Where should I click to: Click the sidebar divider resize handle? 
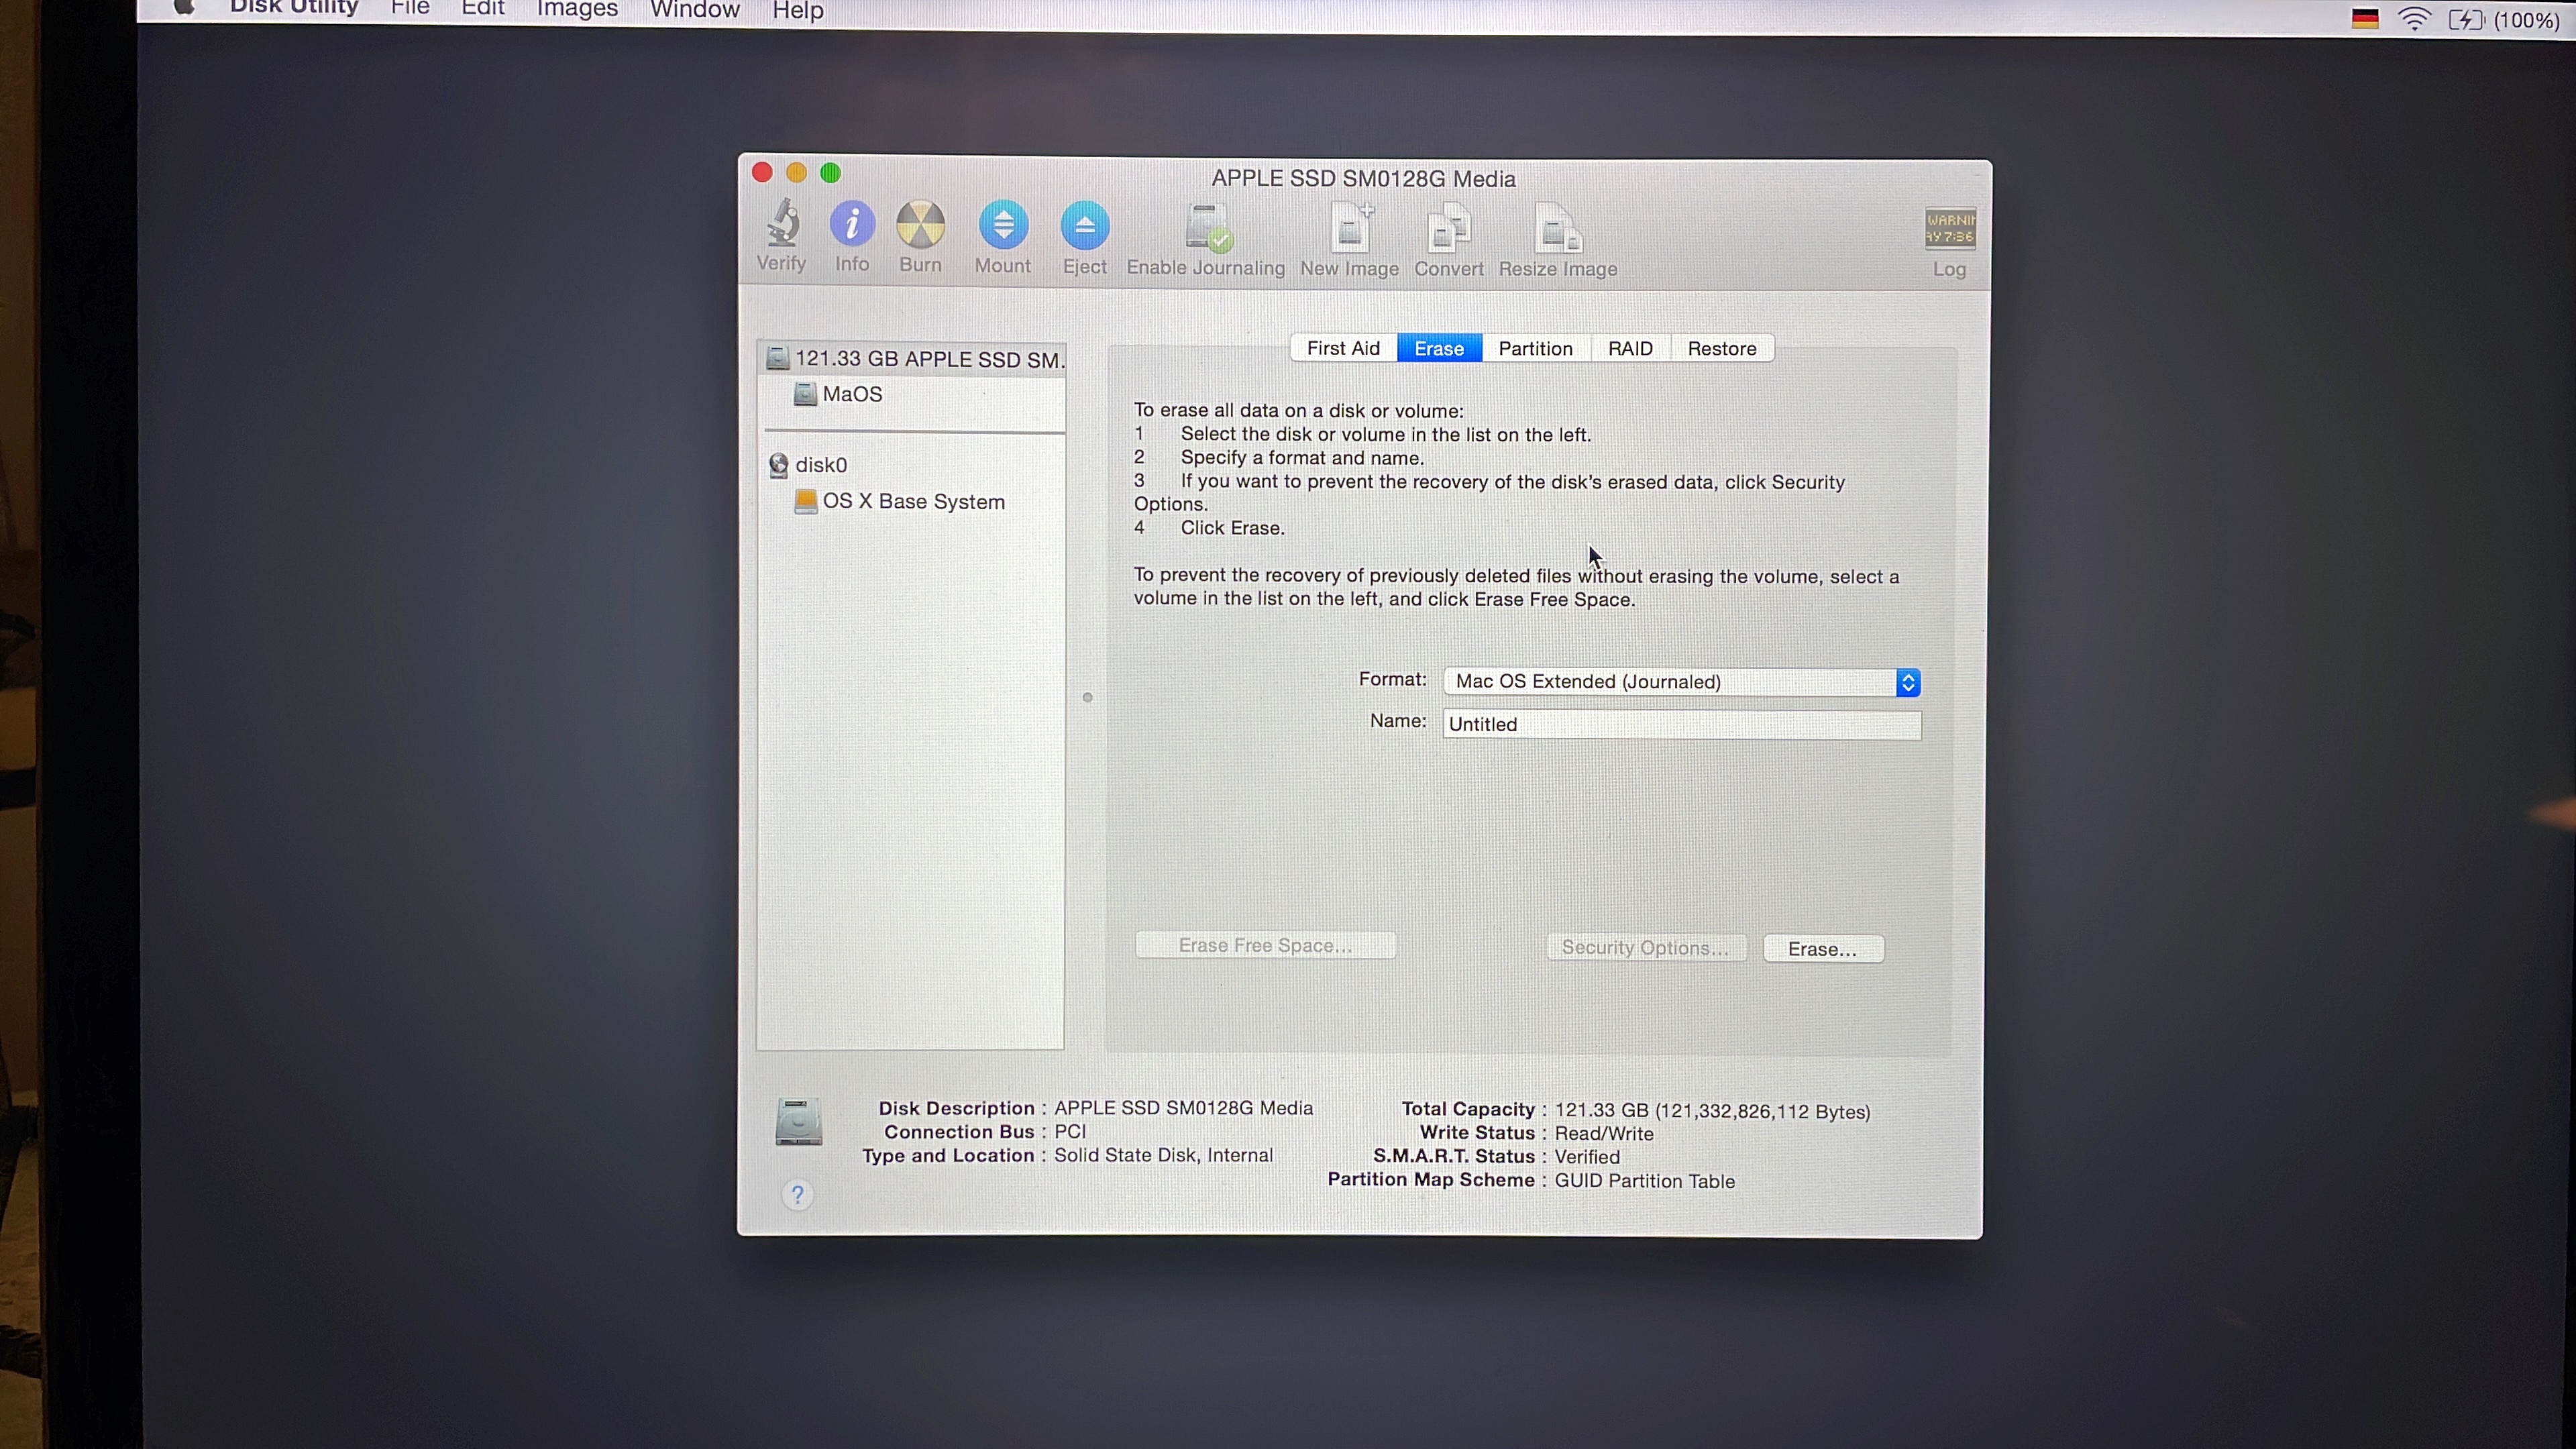click(1088, 697)
